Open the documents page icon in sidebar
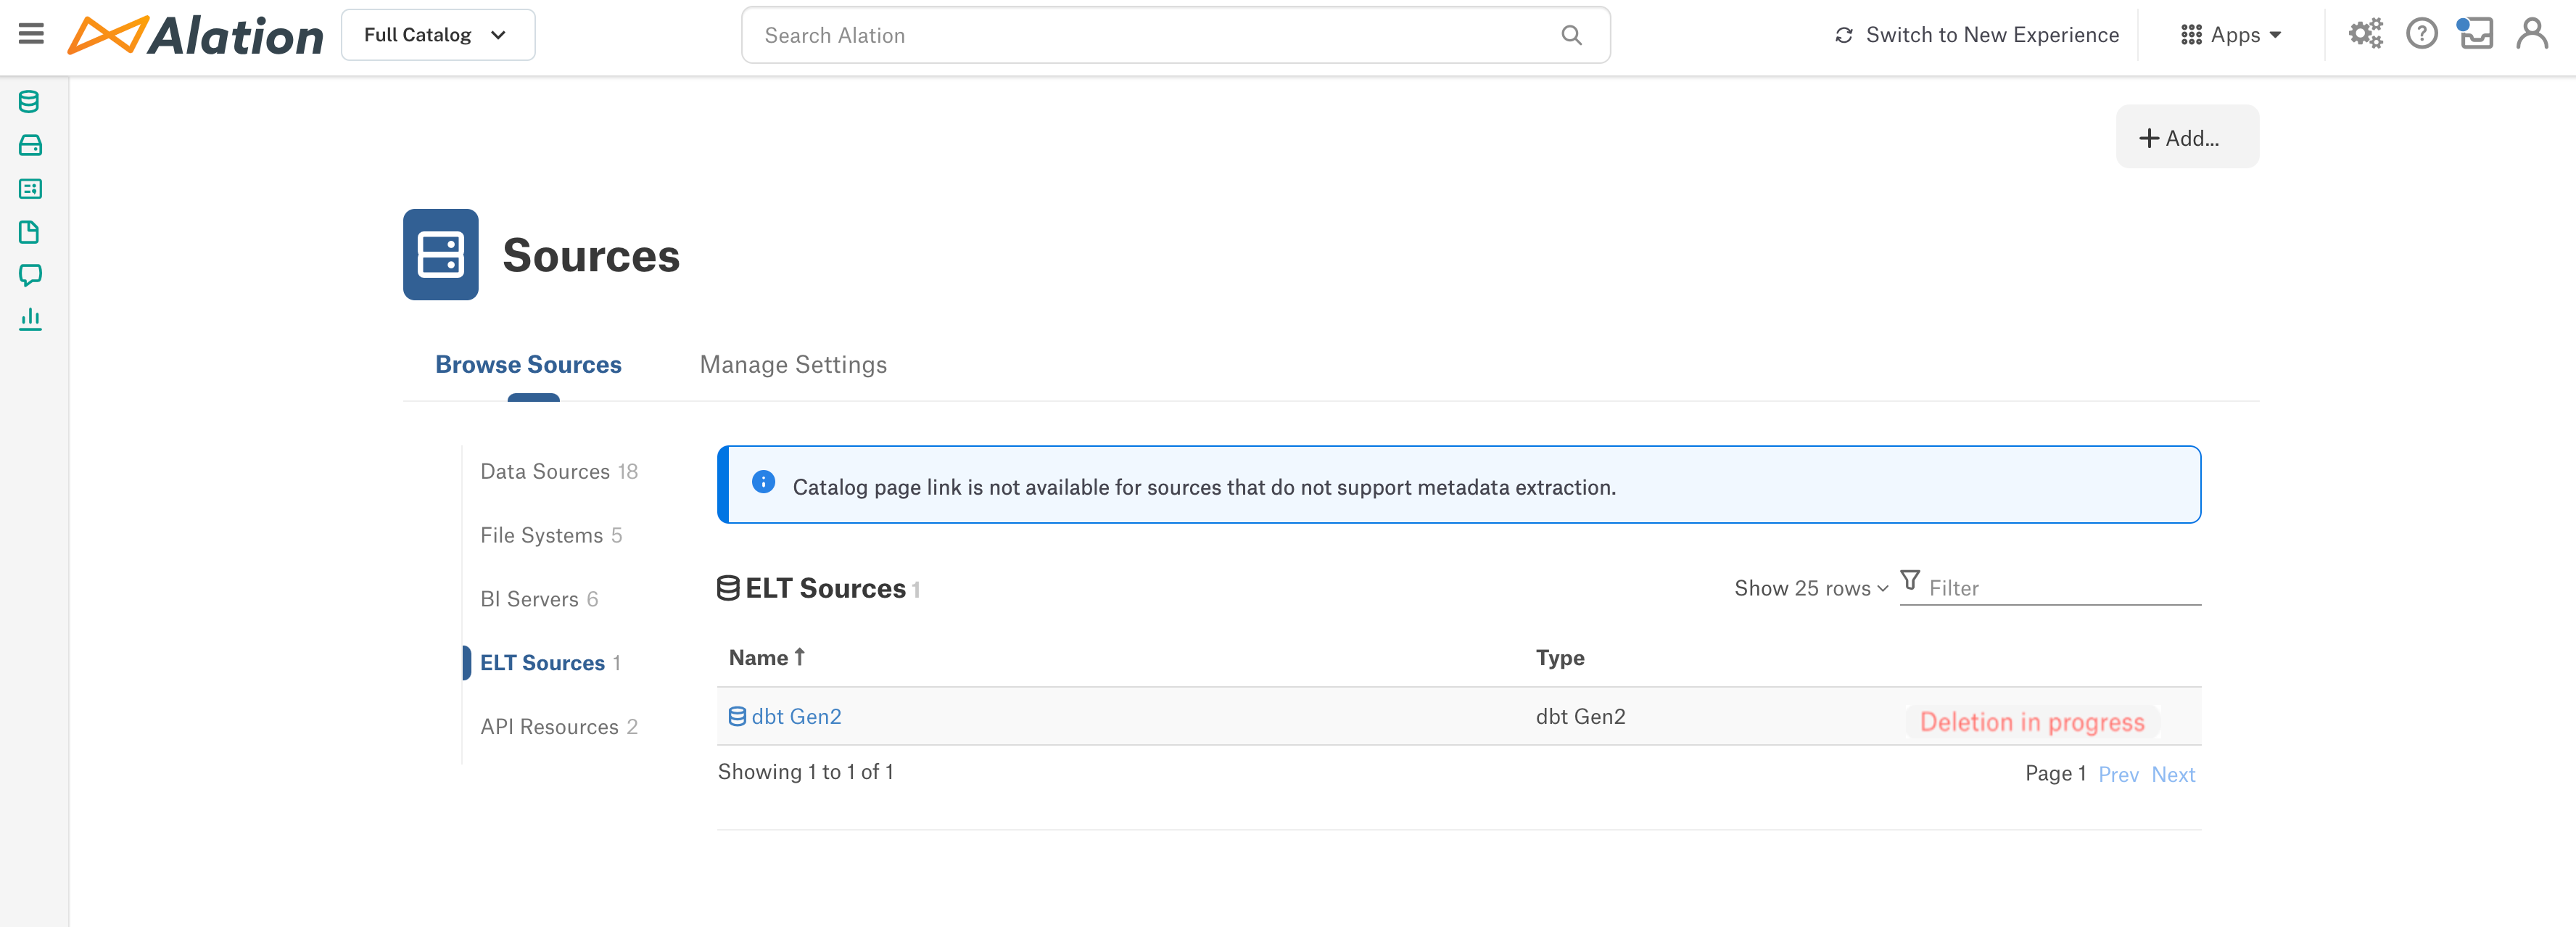 [x=30, y=232]
